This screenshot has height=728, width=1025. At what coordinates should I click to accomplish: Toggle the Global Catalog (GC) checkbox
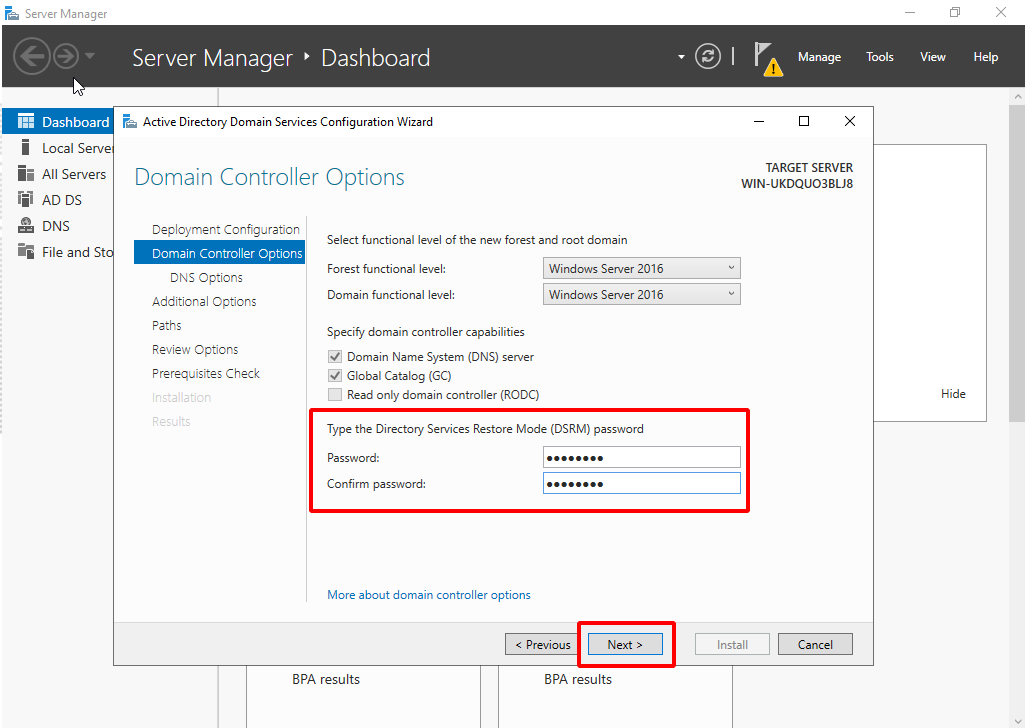click(x=335, y=376)
